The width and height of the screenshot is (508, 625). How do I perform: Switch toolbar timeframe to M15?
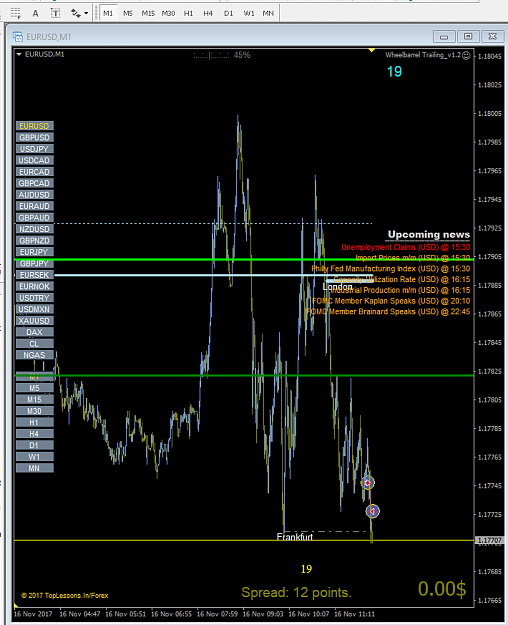coord(148,13)
